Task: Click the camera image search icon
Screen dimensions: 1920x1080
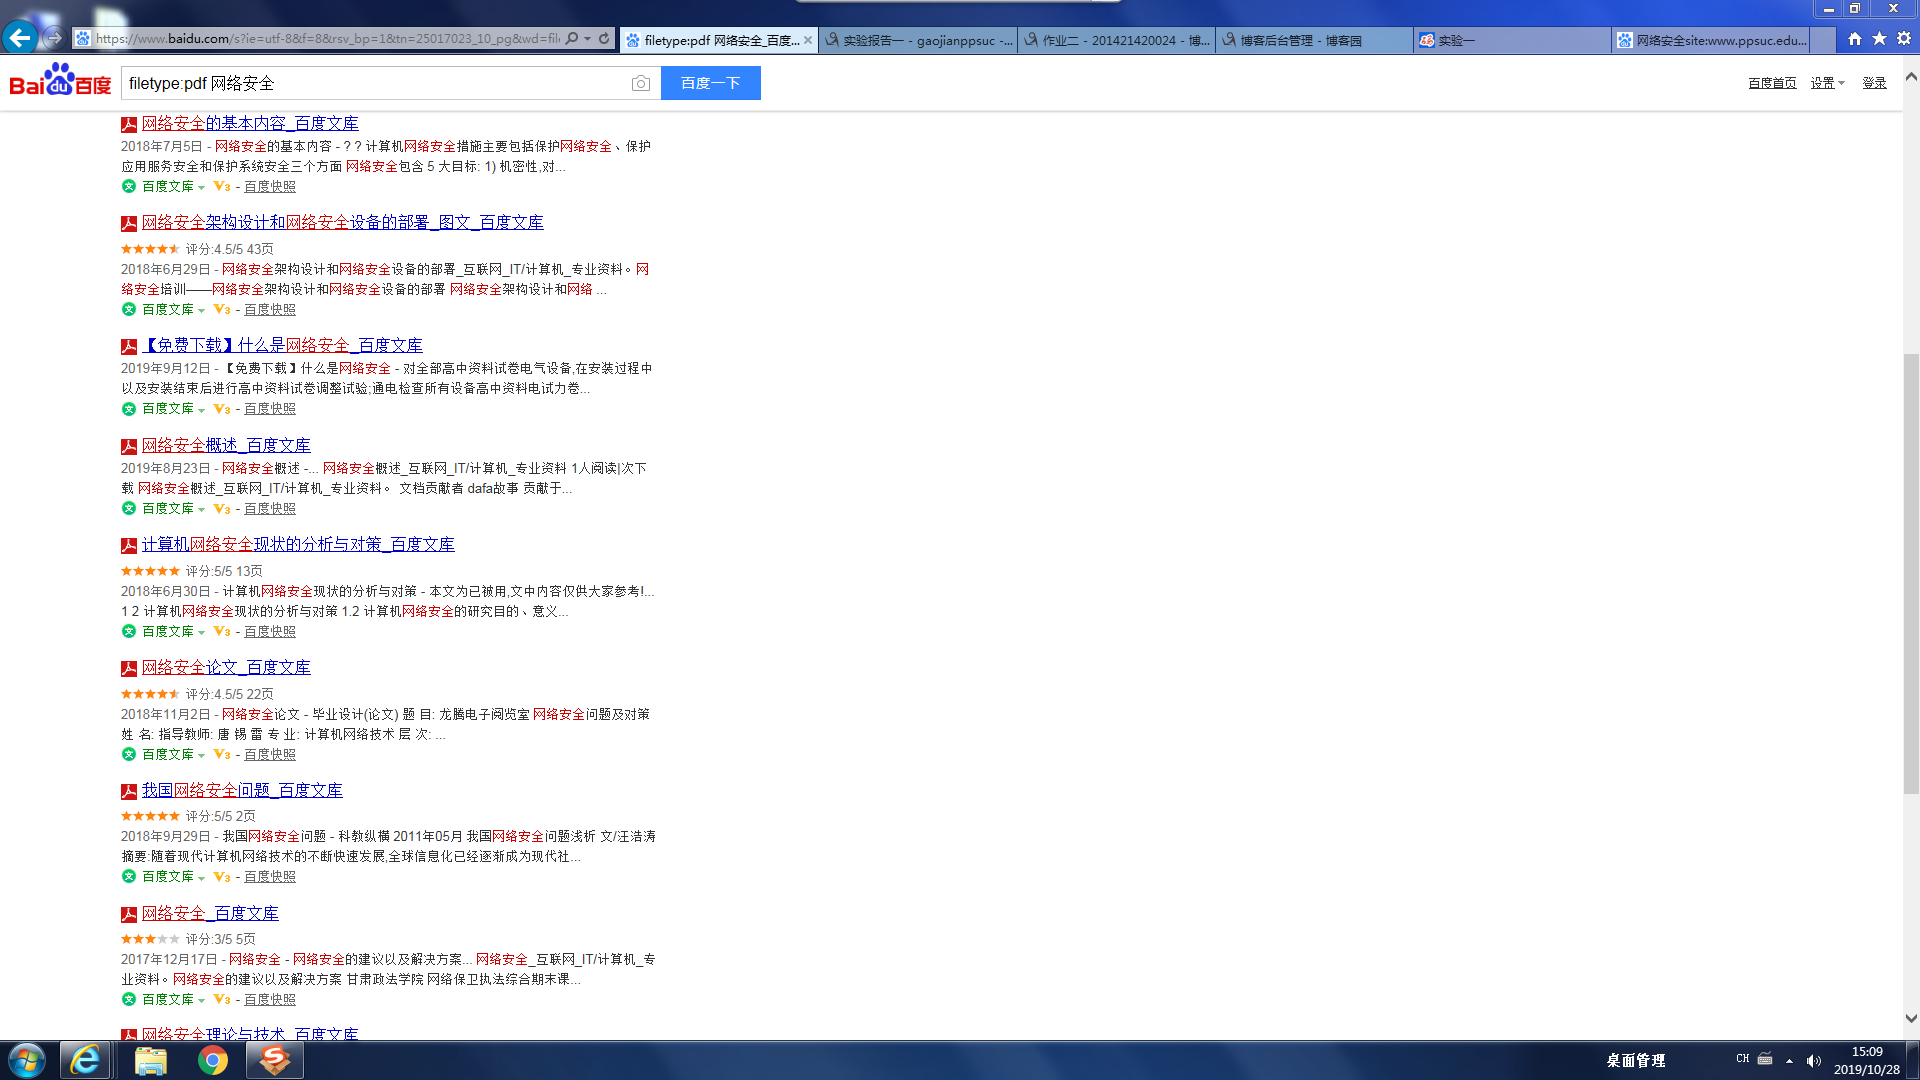Action: [641, 83]
